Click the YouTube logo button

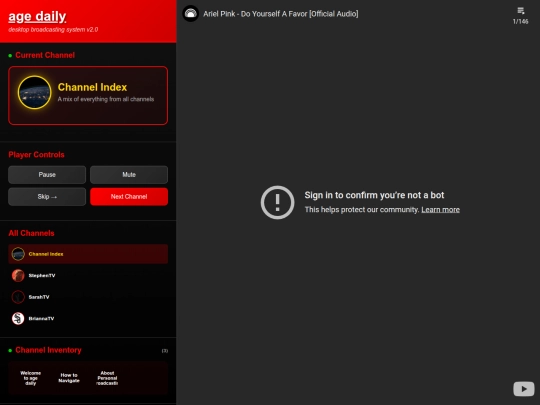pyautogui.click(x=523, y=389)
